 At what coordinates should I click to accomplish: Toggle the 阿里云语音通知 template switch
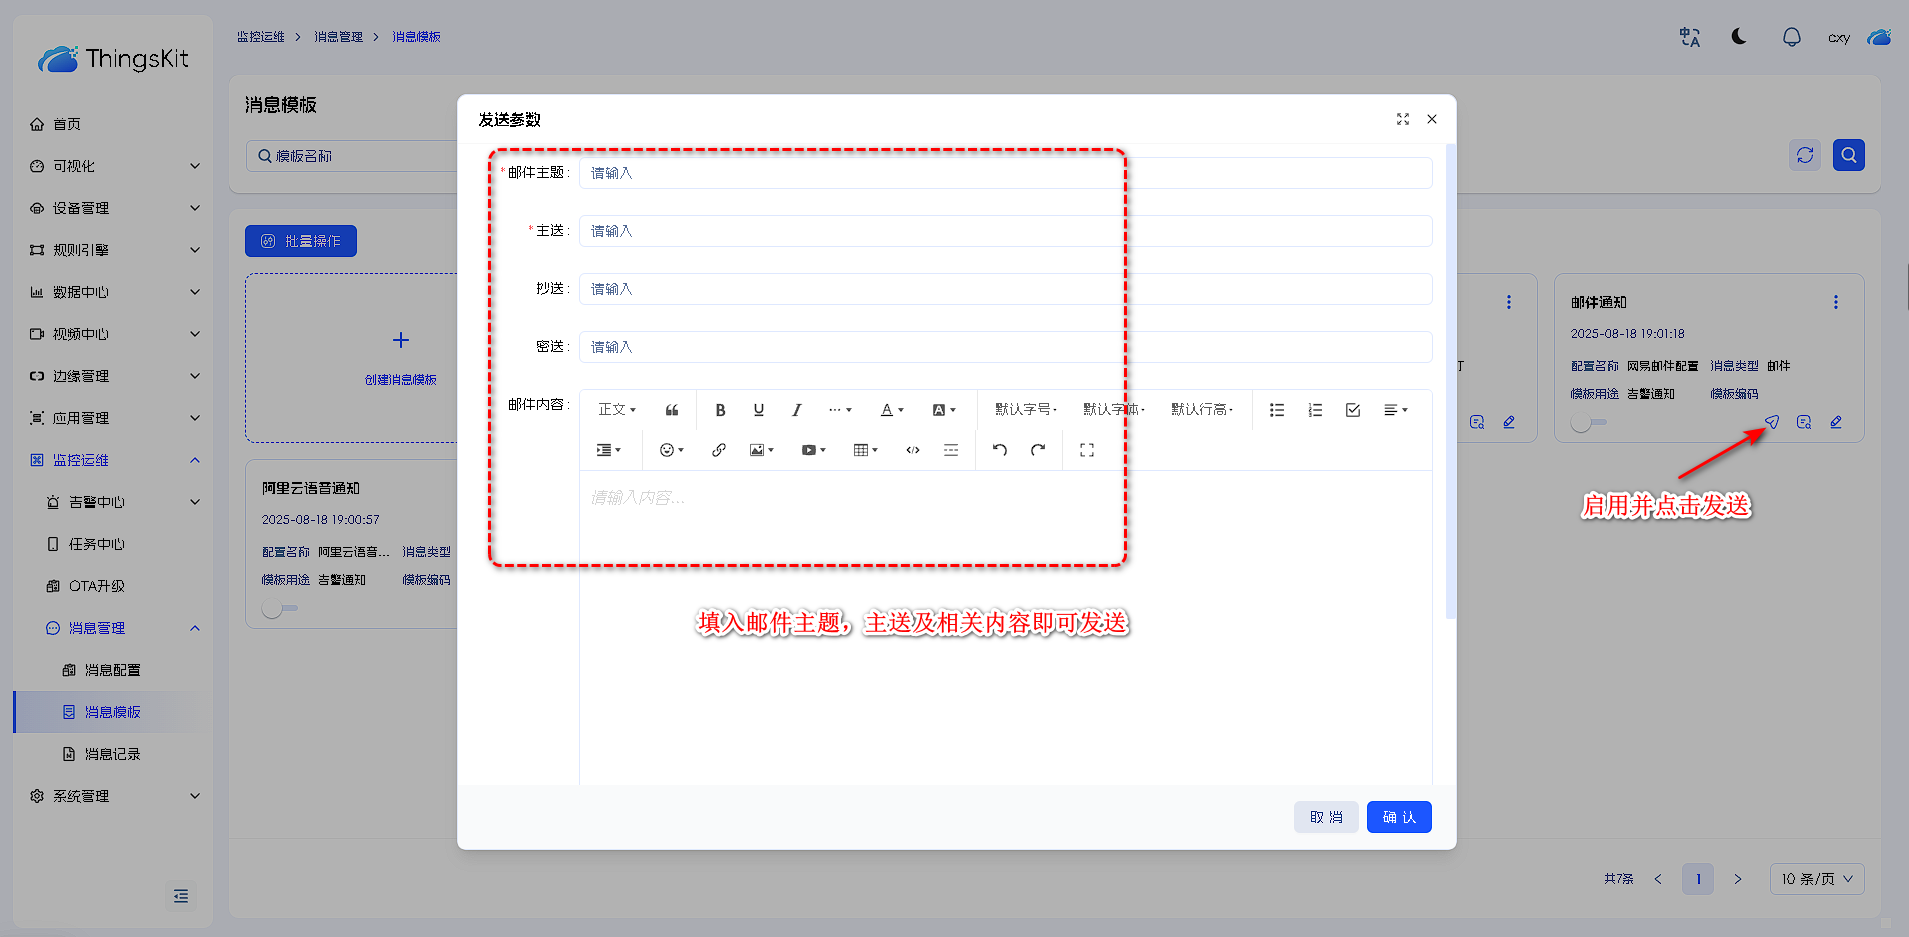click(x=279, y=609)
